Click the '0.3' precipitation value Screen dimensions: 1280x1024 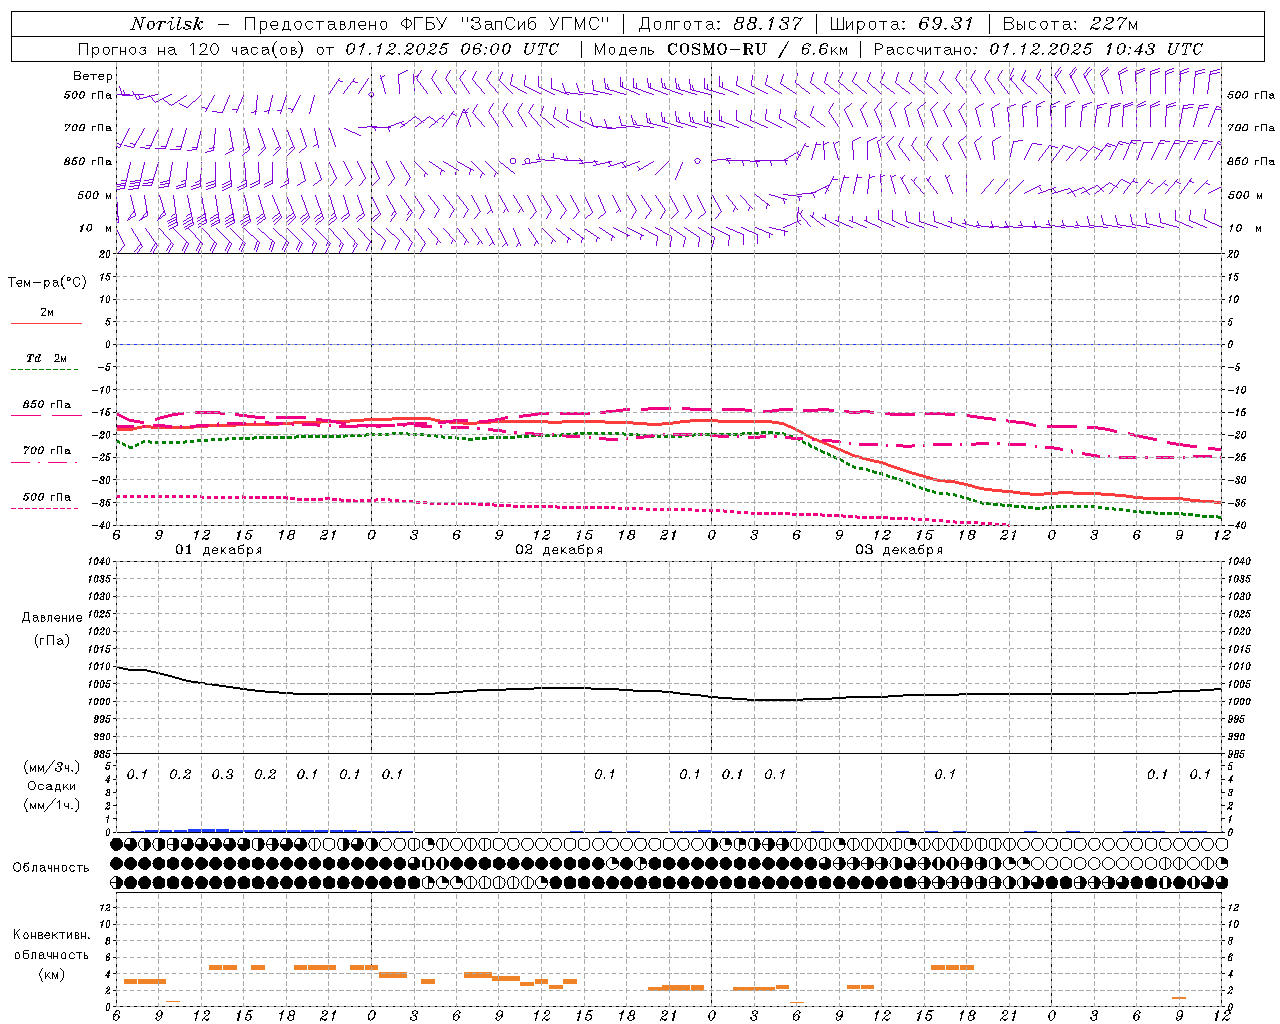pyautogui.click(x=223, y=774)
